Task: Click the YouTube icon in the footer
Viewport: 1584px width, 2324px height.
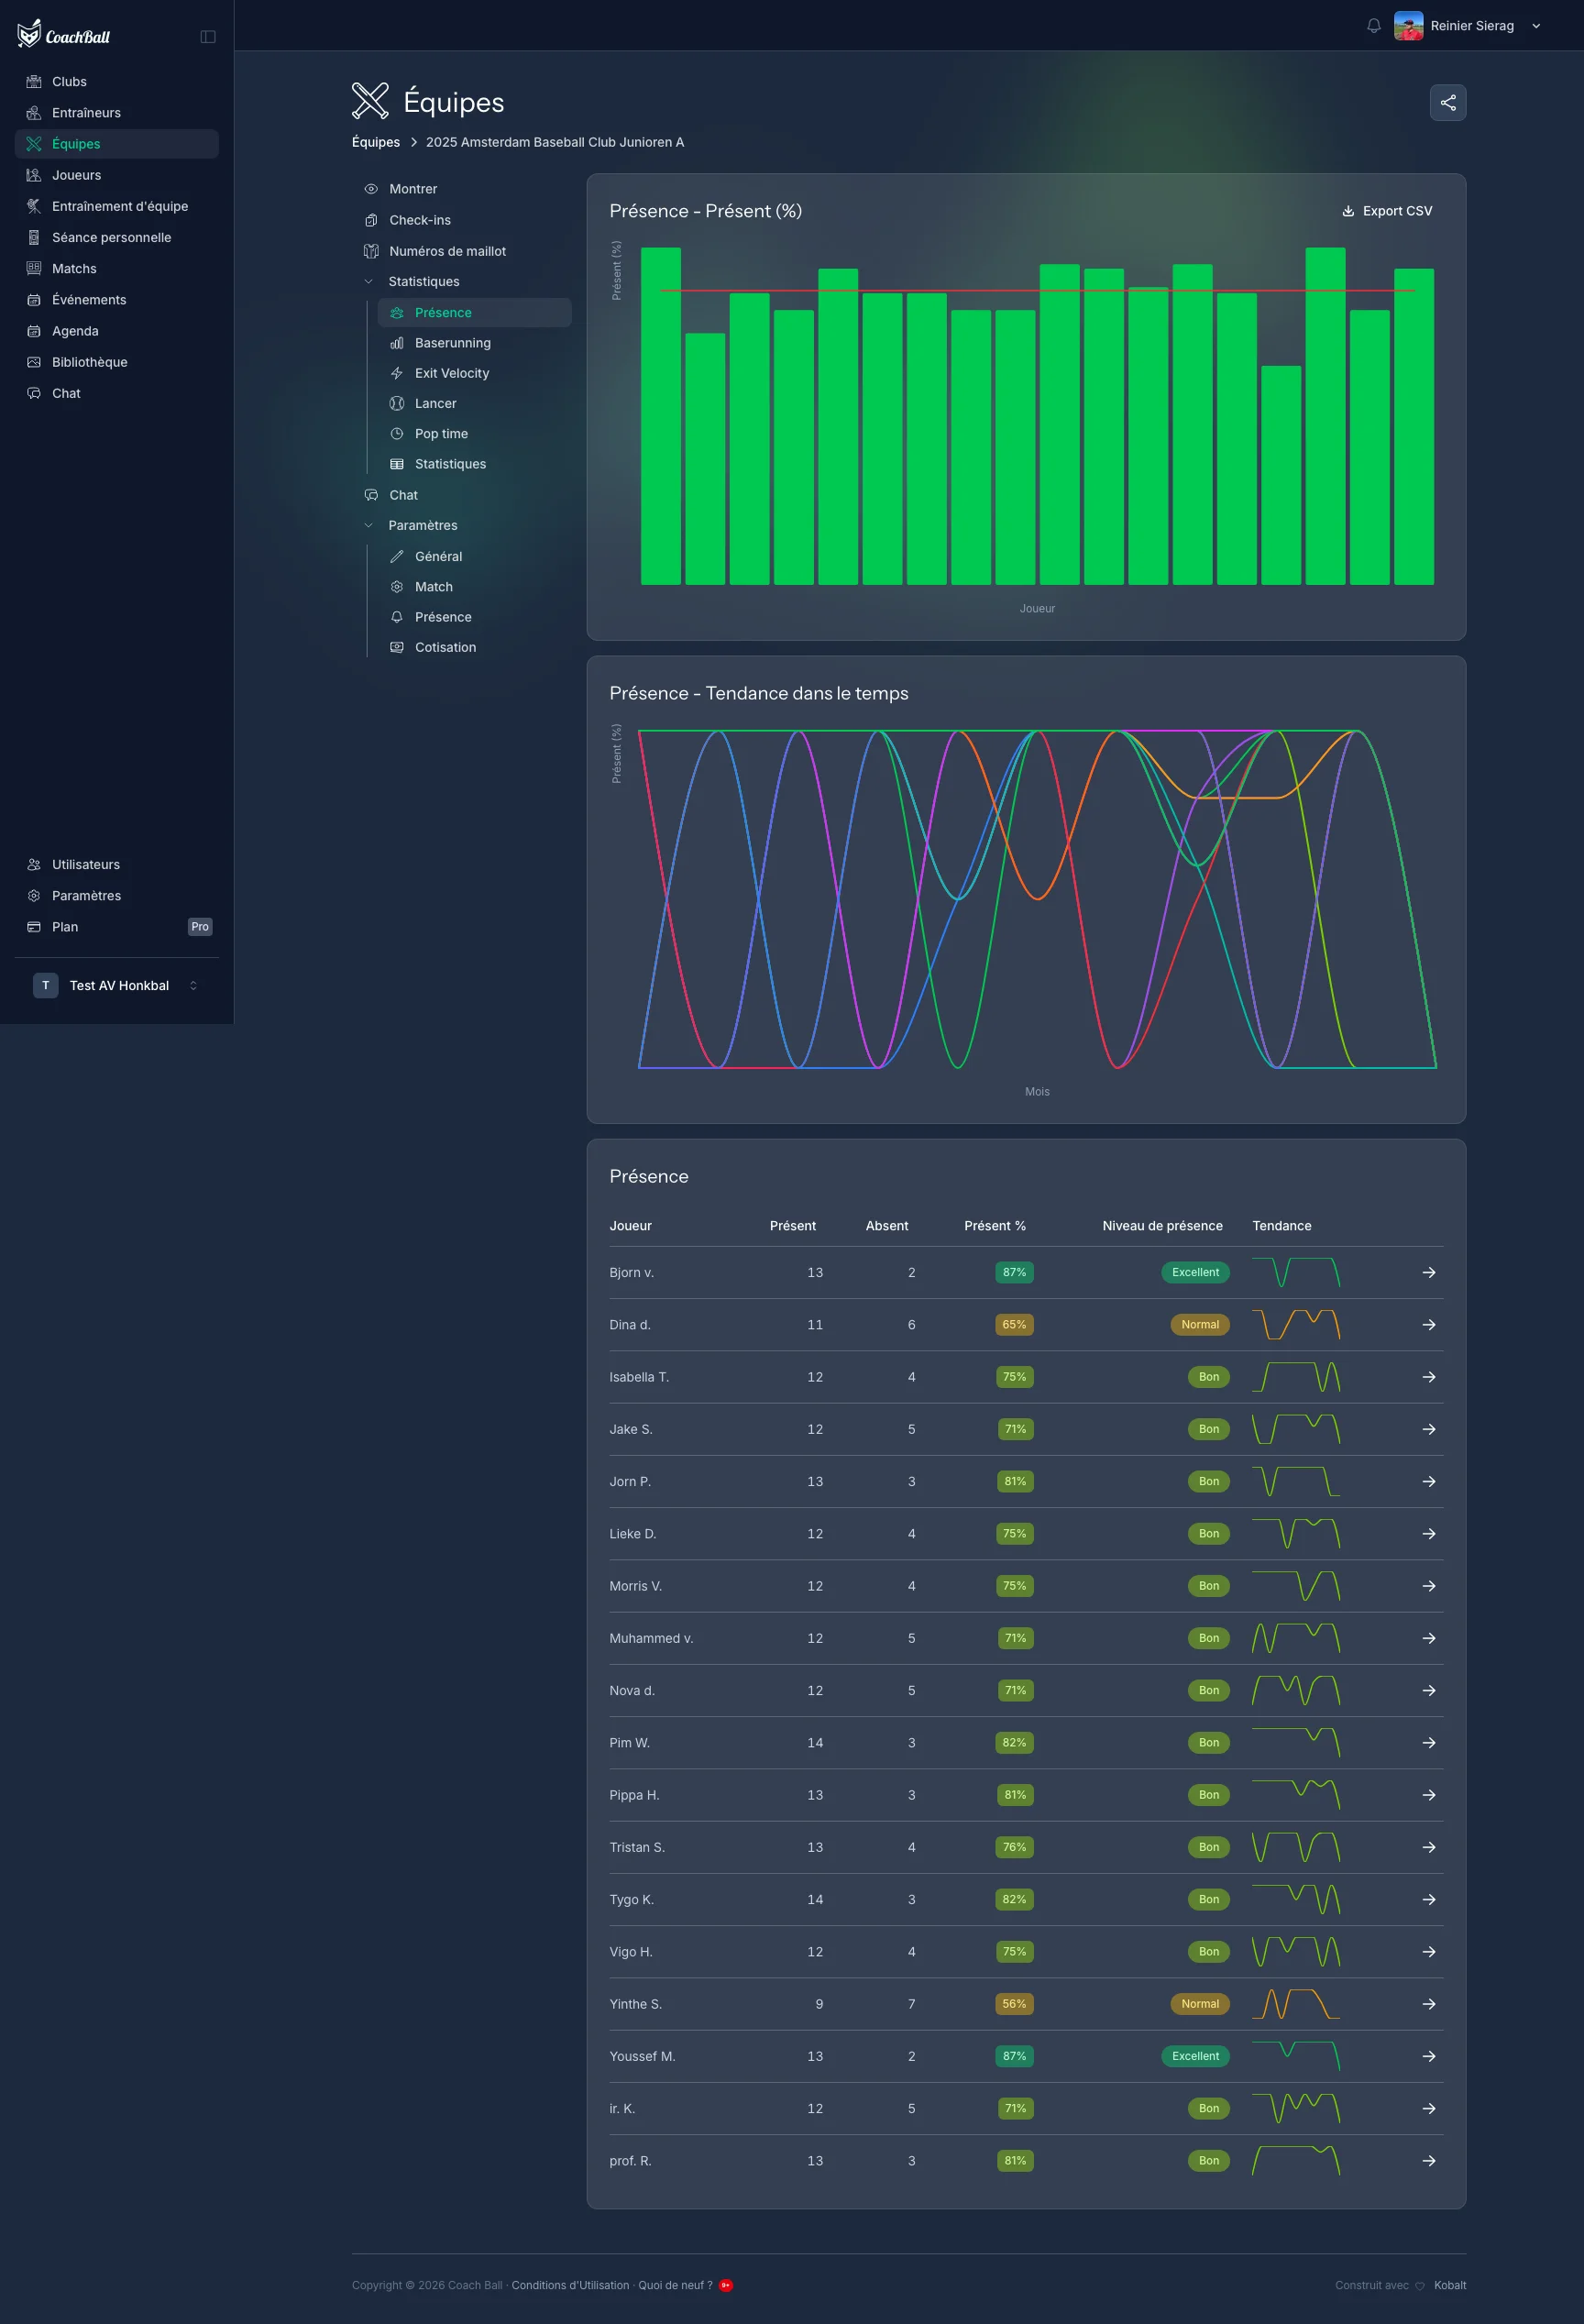Action: 726,2285
